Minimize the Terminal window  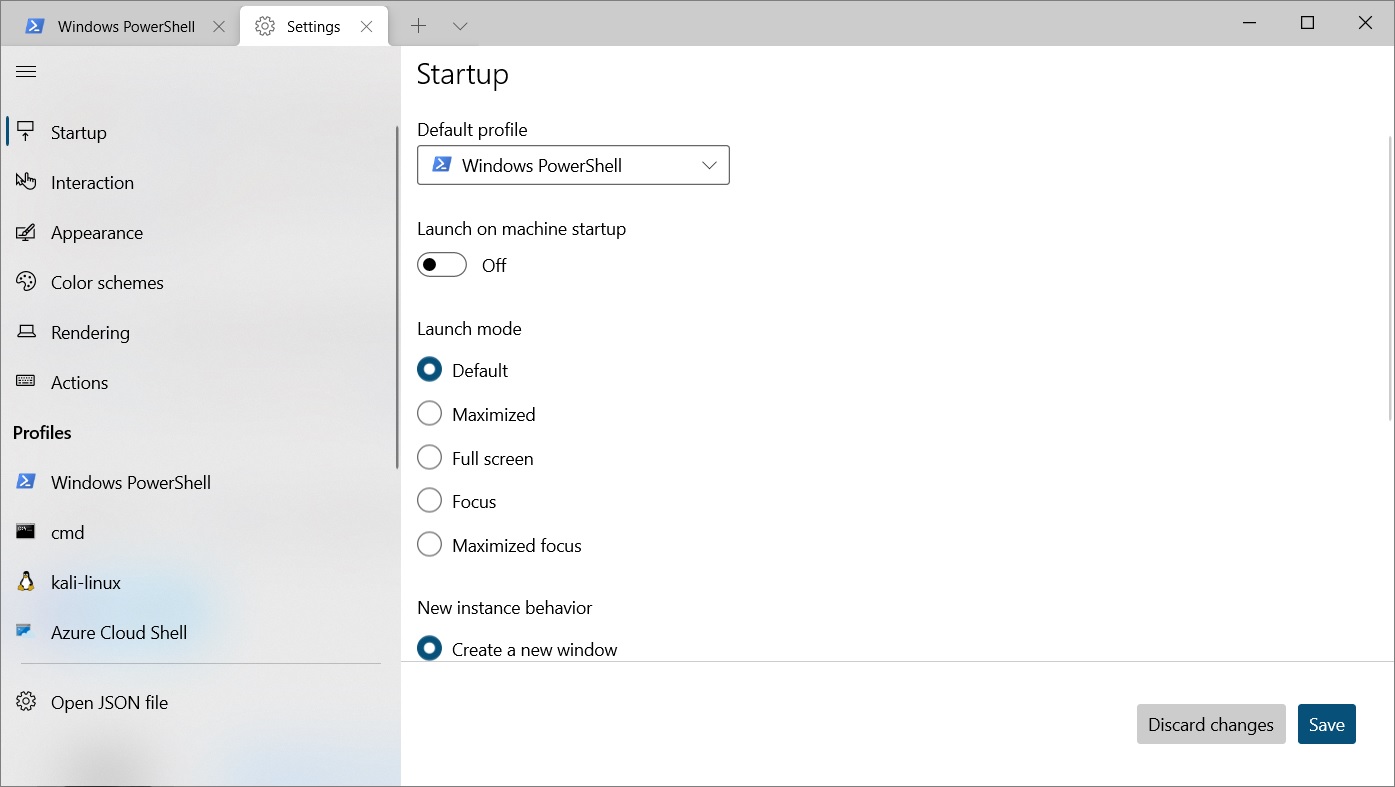1249,23
